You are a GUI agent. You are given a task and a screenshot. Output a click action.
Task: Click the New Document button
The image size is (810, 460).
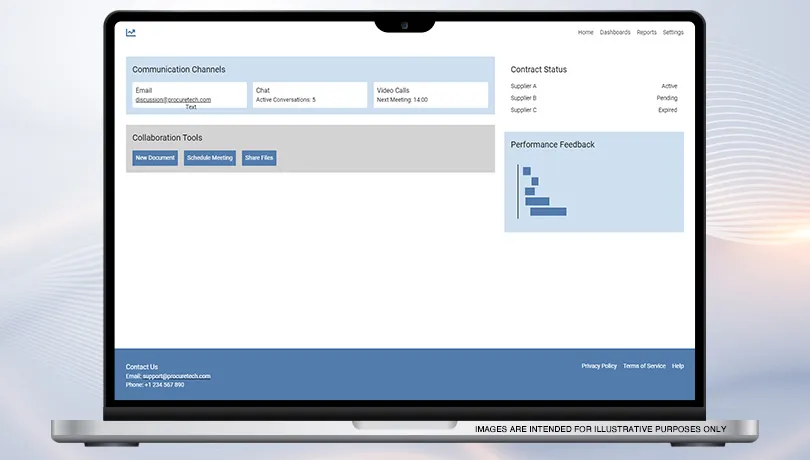(x=155, y=158)
